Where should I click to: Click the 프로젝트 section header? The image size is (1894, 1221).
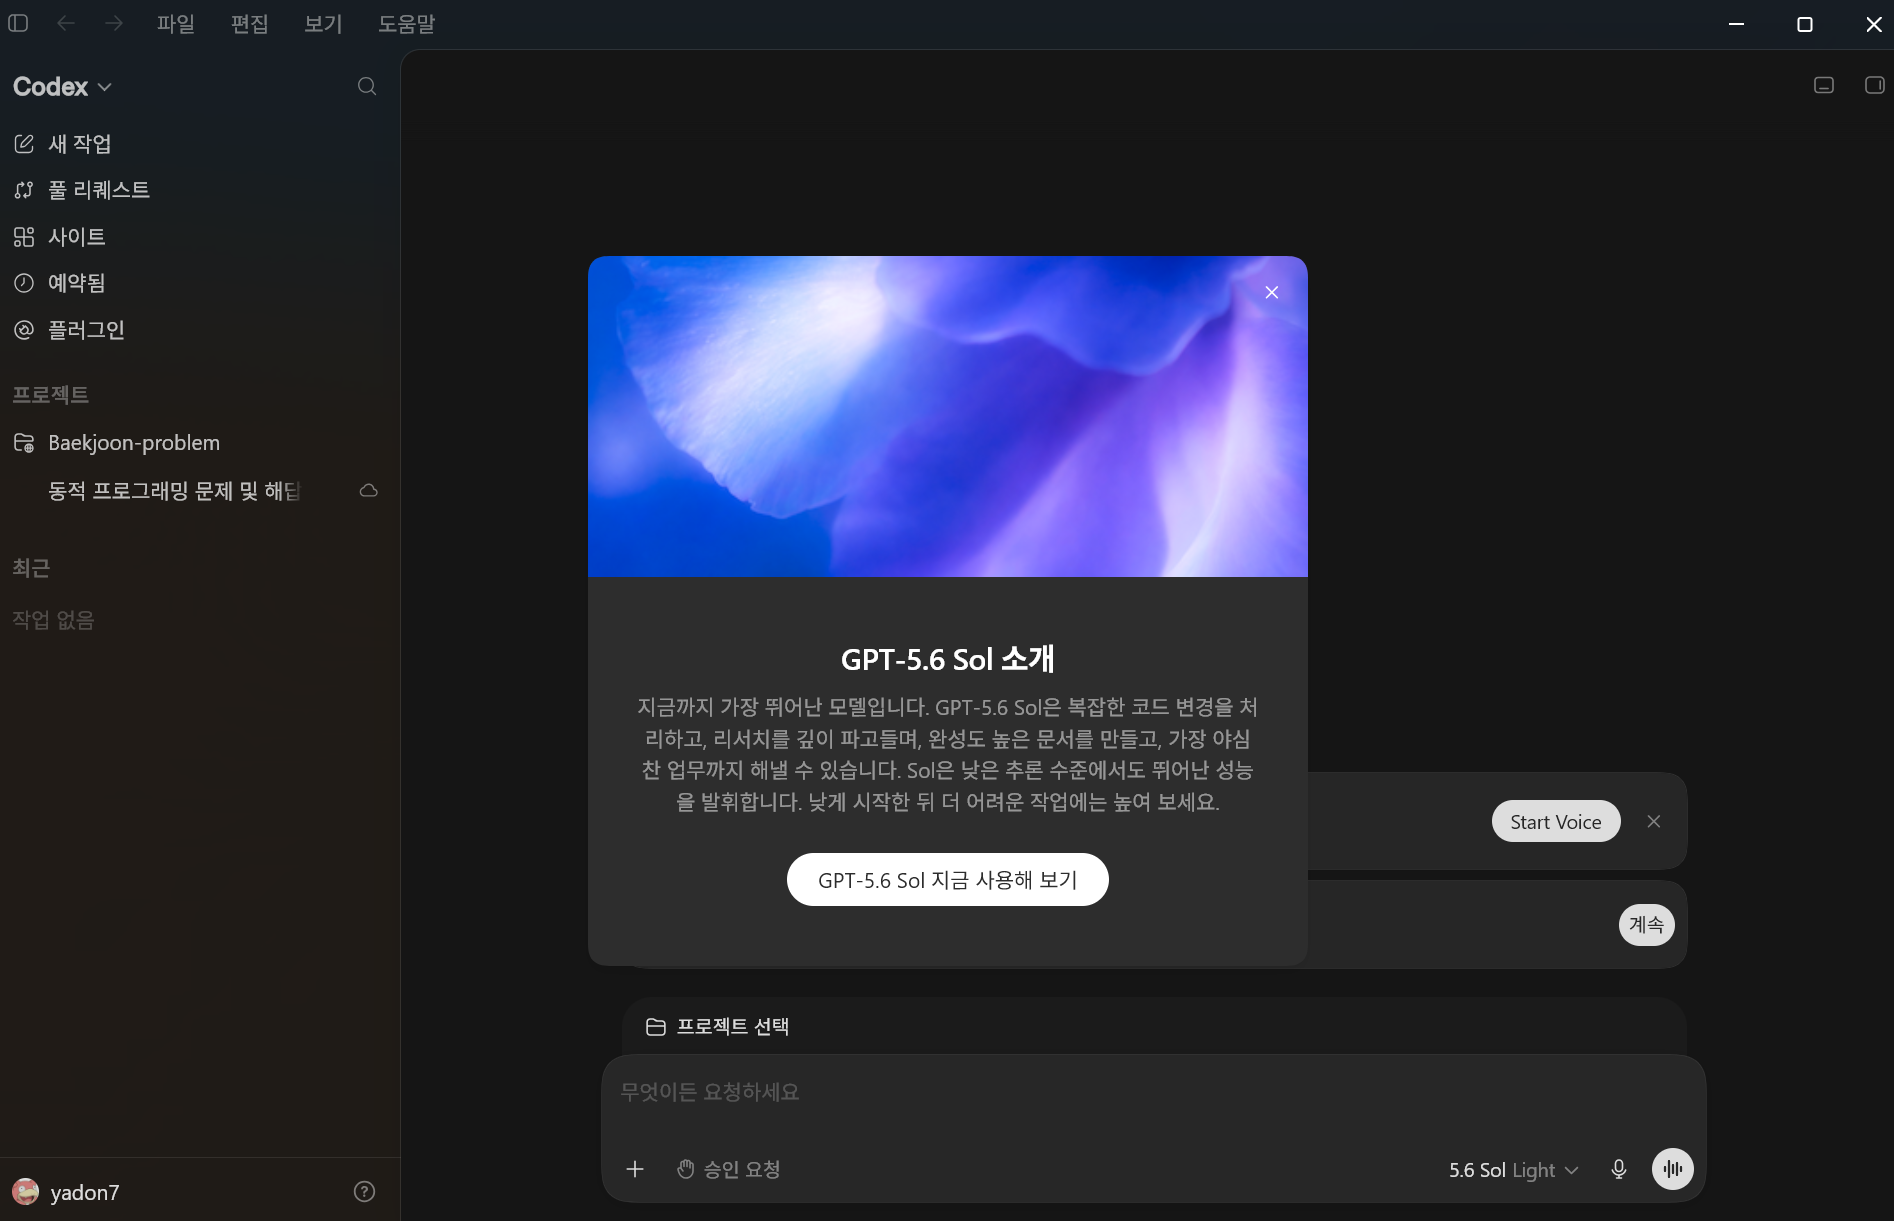click(x=51, y=395)
